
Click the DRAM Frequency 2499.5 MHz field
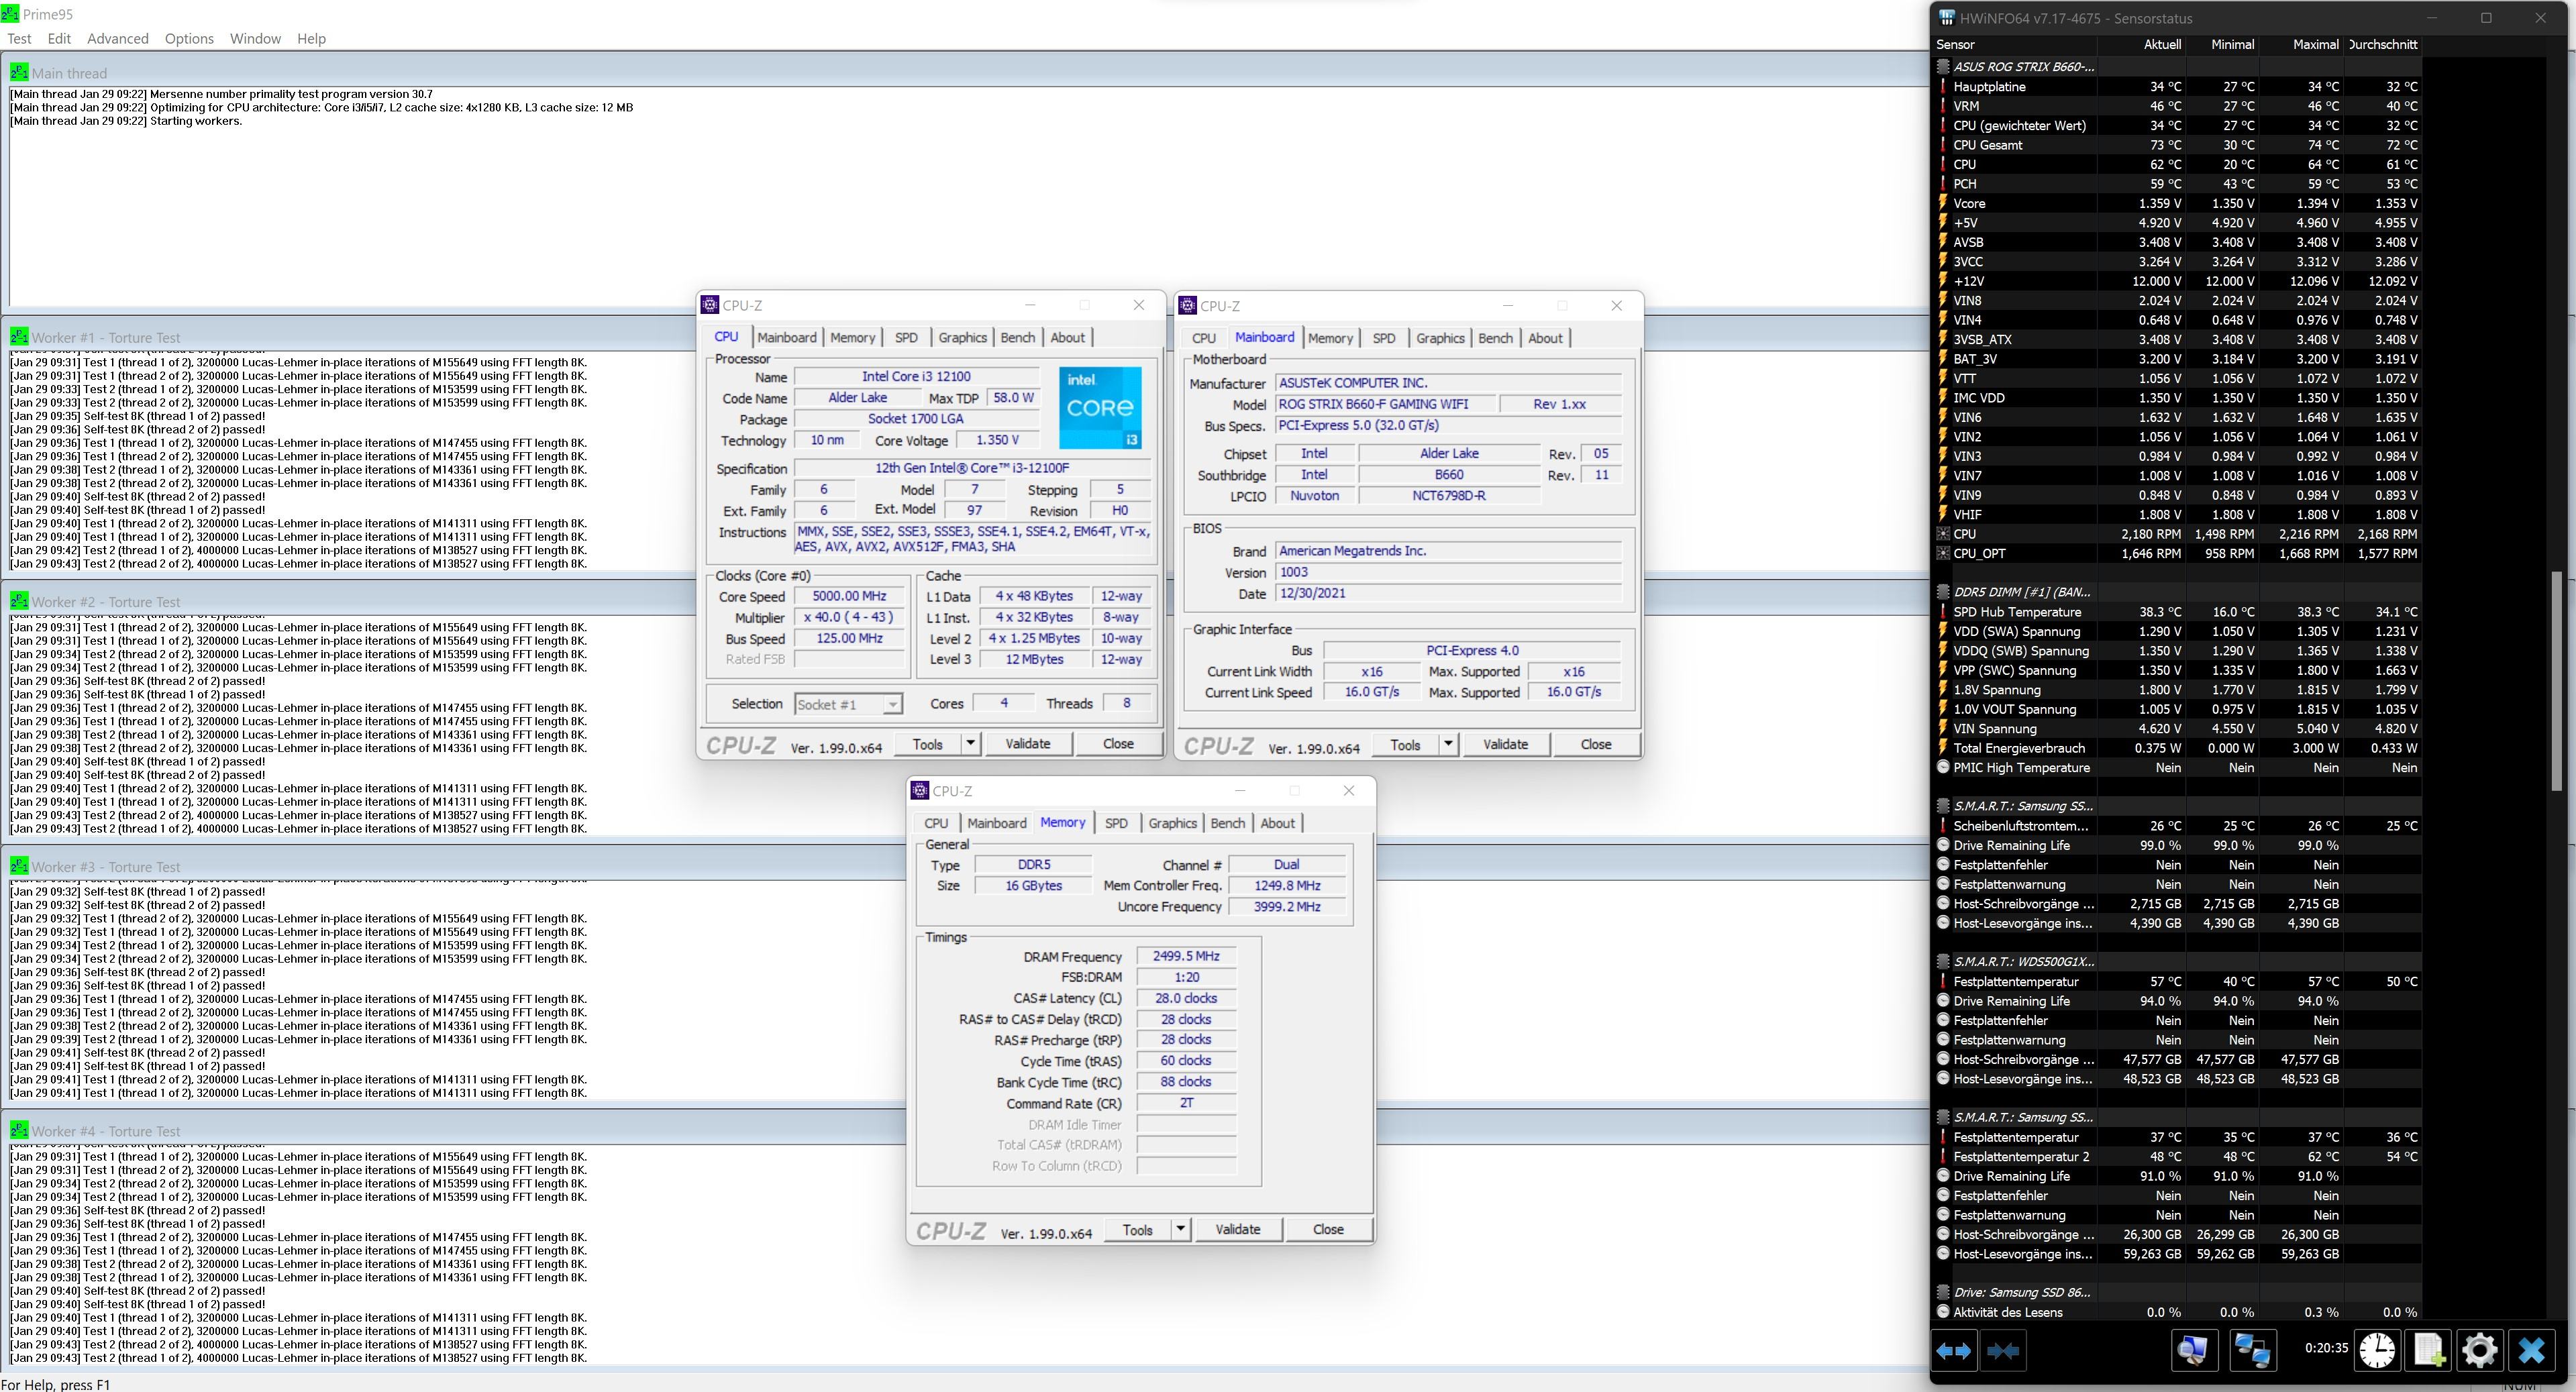coord(1186,956)
